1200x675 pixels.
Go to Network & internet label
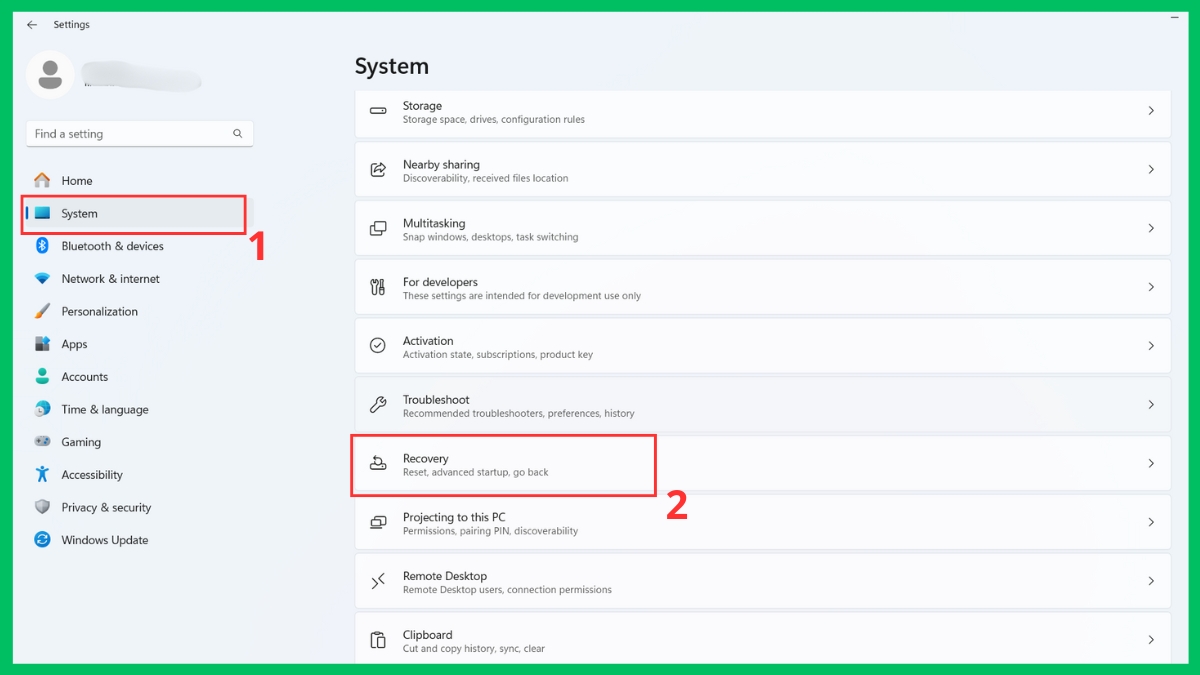[x=110, y=279]
